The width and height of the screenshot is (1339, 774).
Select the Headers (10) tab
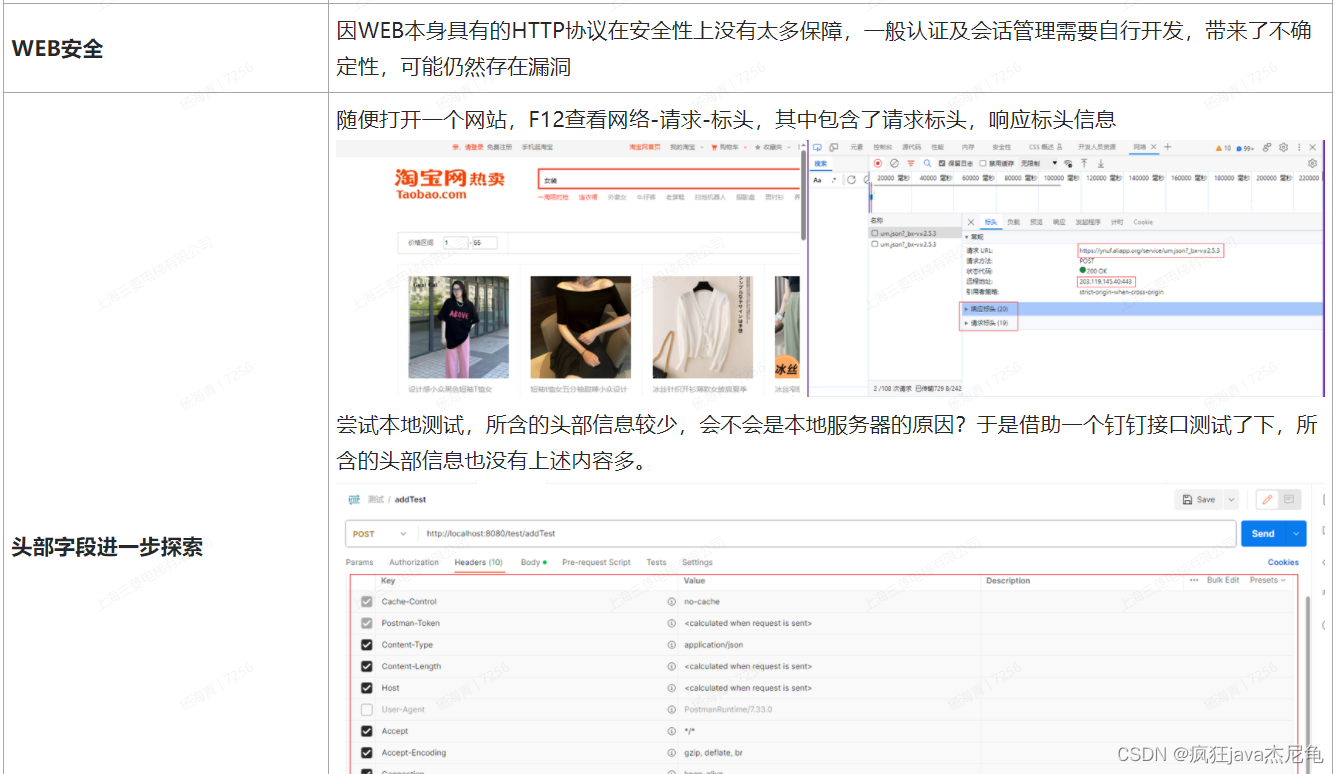tap(479, 562)
